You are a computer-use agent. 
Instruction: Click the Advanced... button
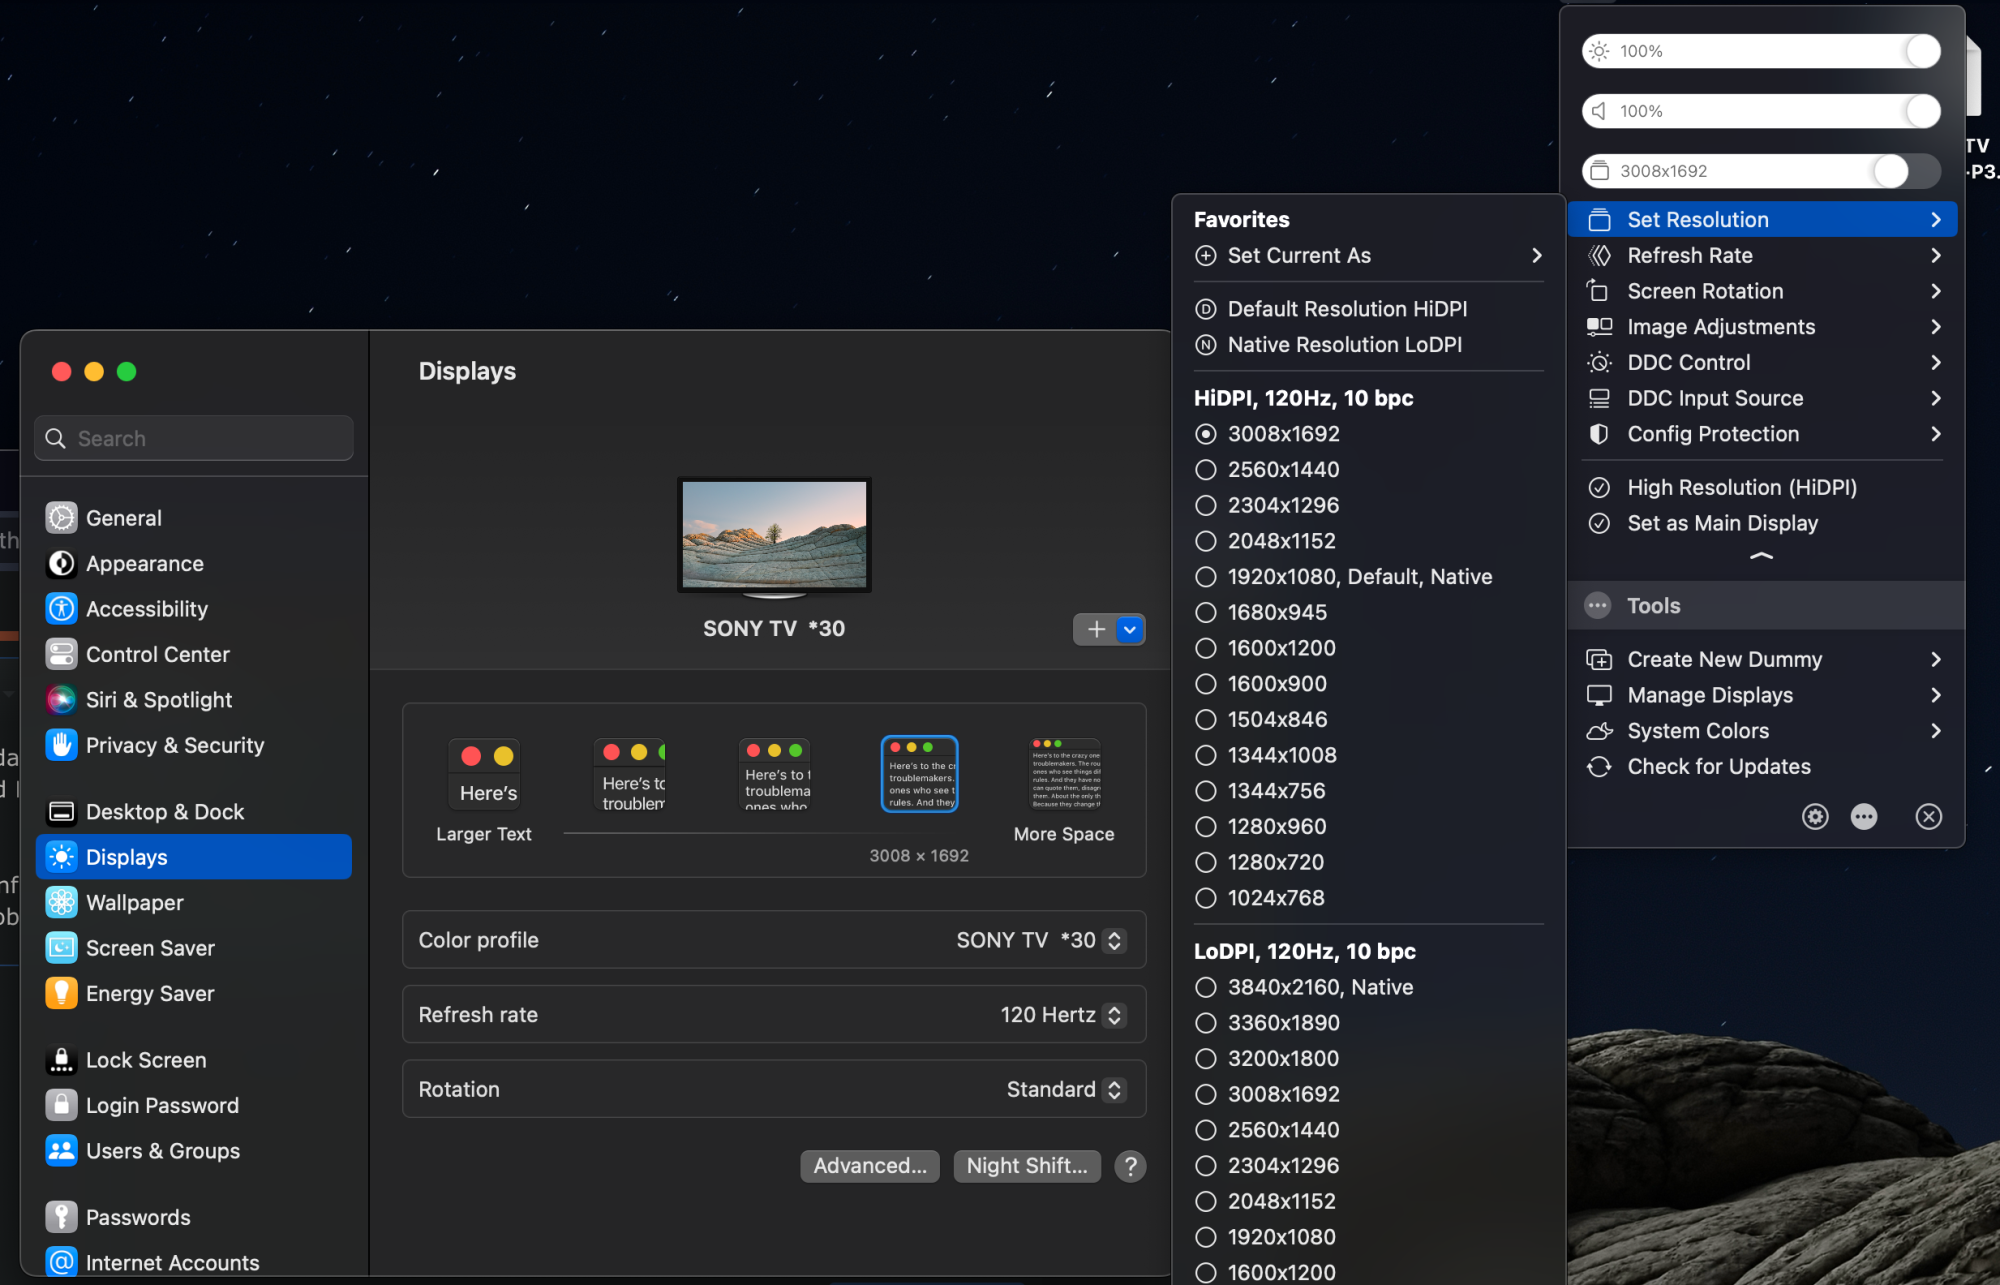869,1166
